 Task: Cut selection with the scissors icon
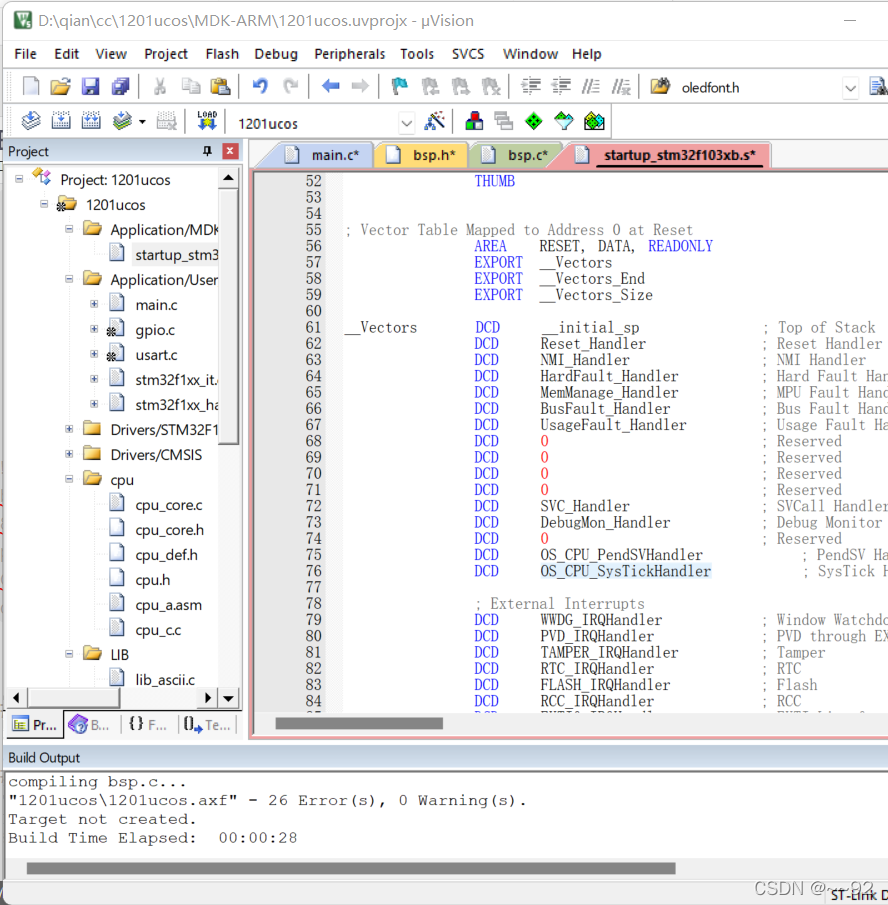click(160, 87)
